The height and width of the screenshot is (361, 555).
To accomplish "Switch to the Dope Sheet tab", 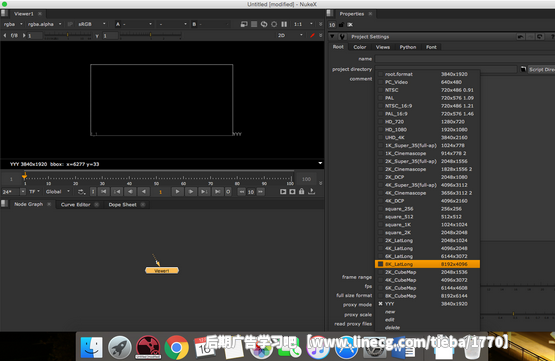I will (122, 205).
